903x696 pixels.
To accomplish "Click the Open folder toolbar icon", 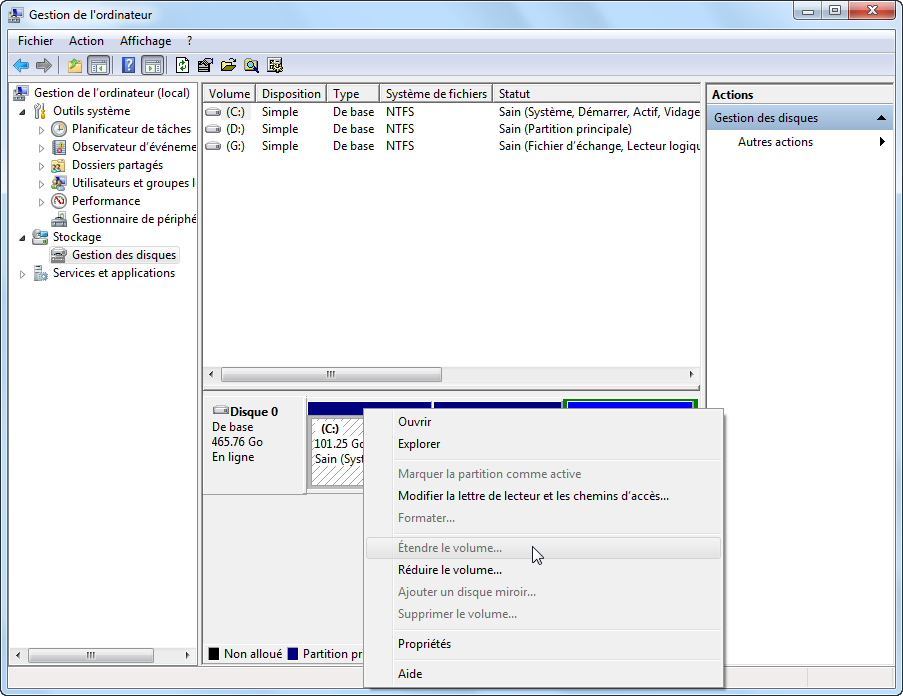I will [228, 66].
